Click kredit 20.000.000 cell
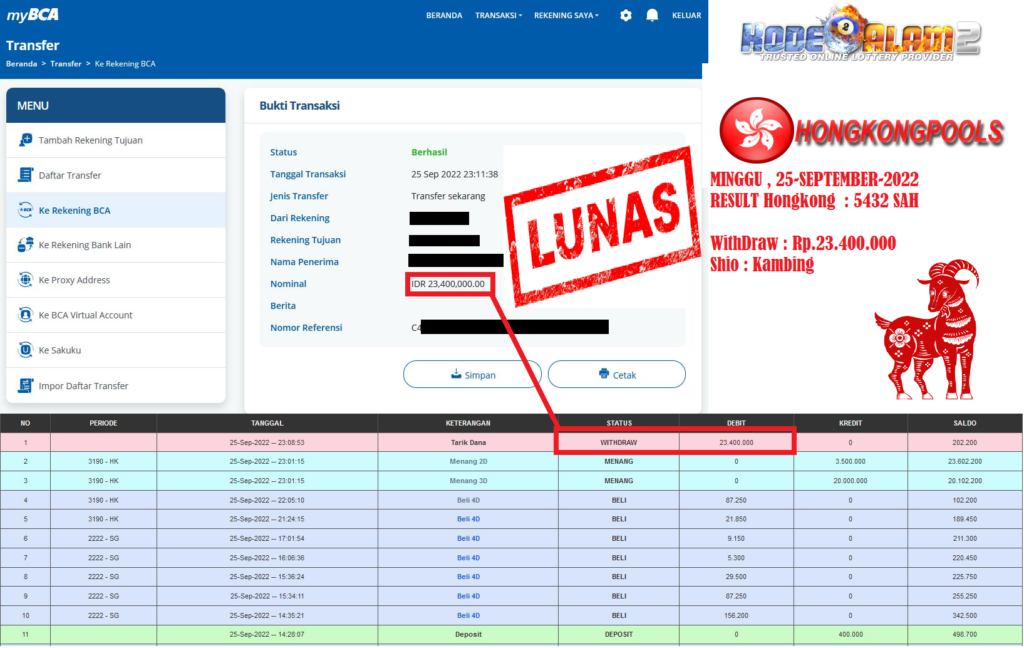1024x648 pixels. tap(850, 481)
